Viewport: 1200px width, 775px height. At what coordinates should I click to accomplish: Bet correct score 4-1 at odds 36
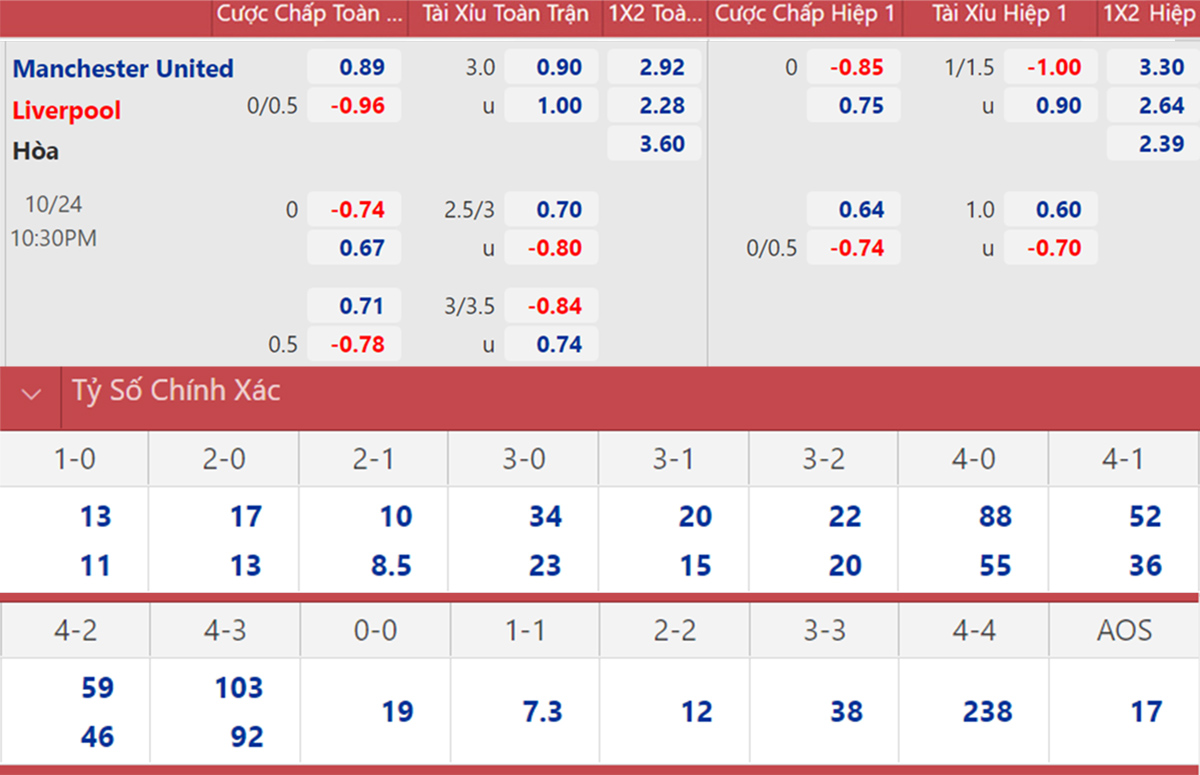pyautogui.click(x=1145, y=566)
